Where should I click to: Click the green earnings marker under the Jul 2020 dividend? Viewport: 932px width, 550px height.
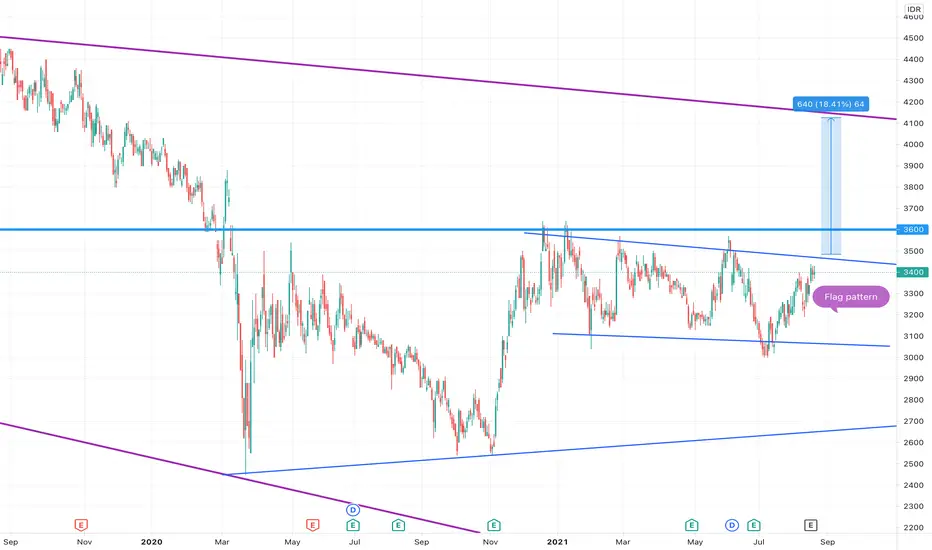click(x=353, y=525)
